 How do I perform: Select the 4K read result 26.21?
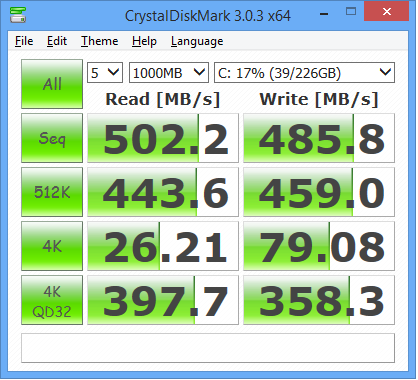163,246
